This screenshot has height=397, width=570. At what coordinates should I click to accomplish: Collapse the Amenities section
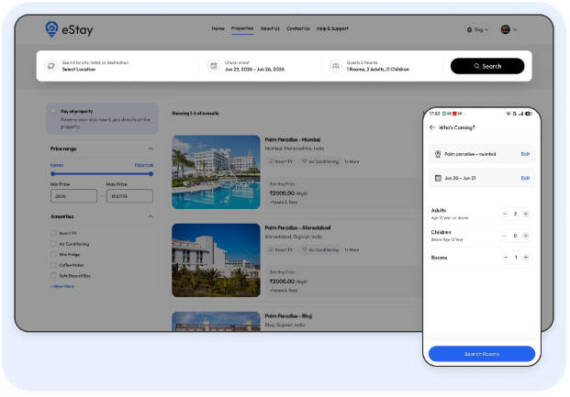tap(150, 216)
